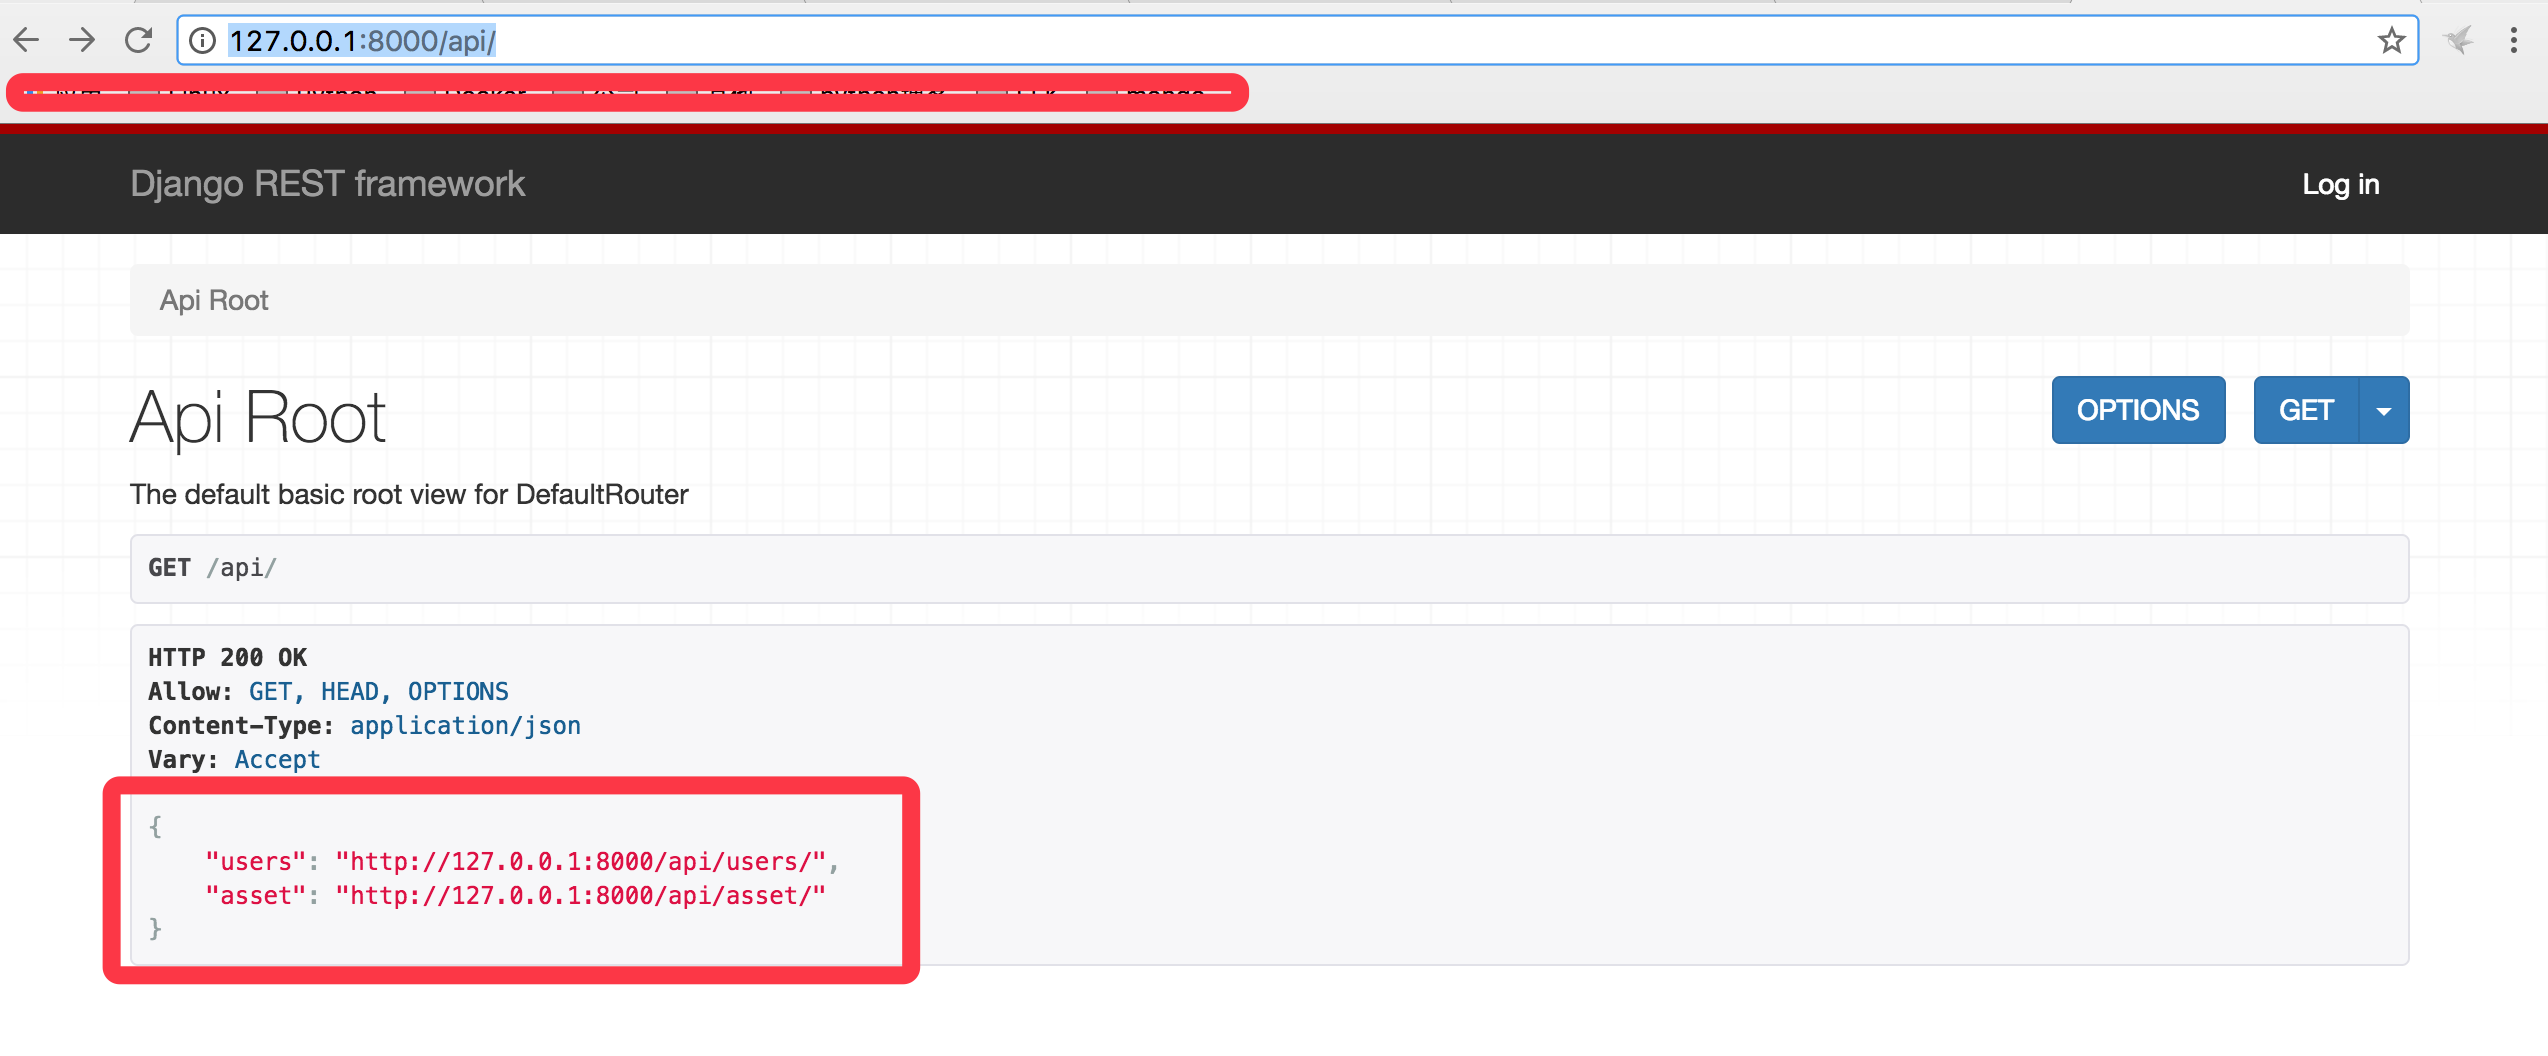This screenshot has width=2548, height=1056.
Task: Go forward using the browser forward arrow
Action: [x=82, y=40]
